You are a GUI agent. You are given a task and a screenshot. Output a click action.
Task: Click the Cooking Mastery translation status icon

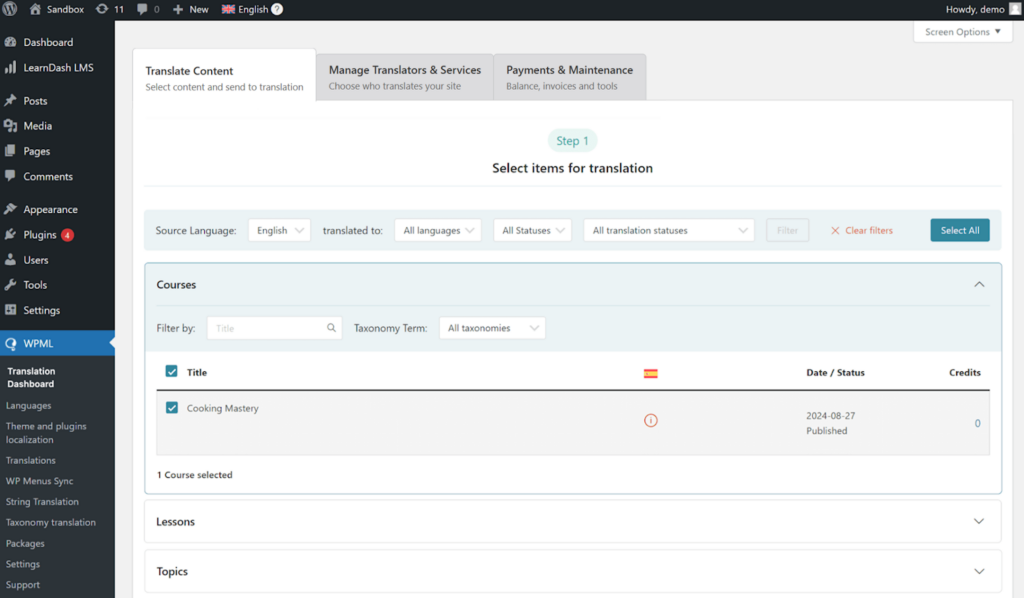[650, 420]
